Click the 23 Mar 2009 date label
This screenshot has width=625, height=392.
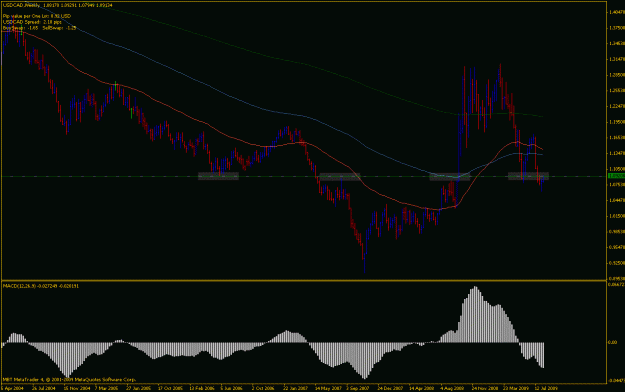(x=516, y=388)
